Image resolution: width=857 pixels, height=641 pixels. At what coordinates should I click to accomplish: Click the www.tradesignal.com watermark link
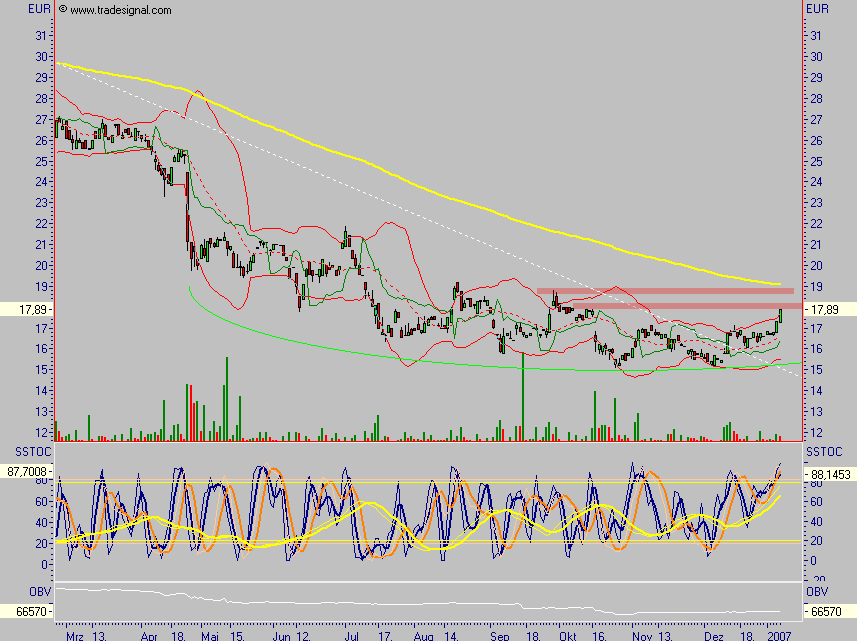click(119, 10)
